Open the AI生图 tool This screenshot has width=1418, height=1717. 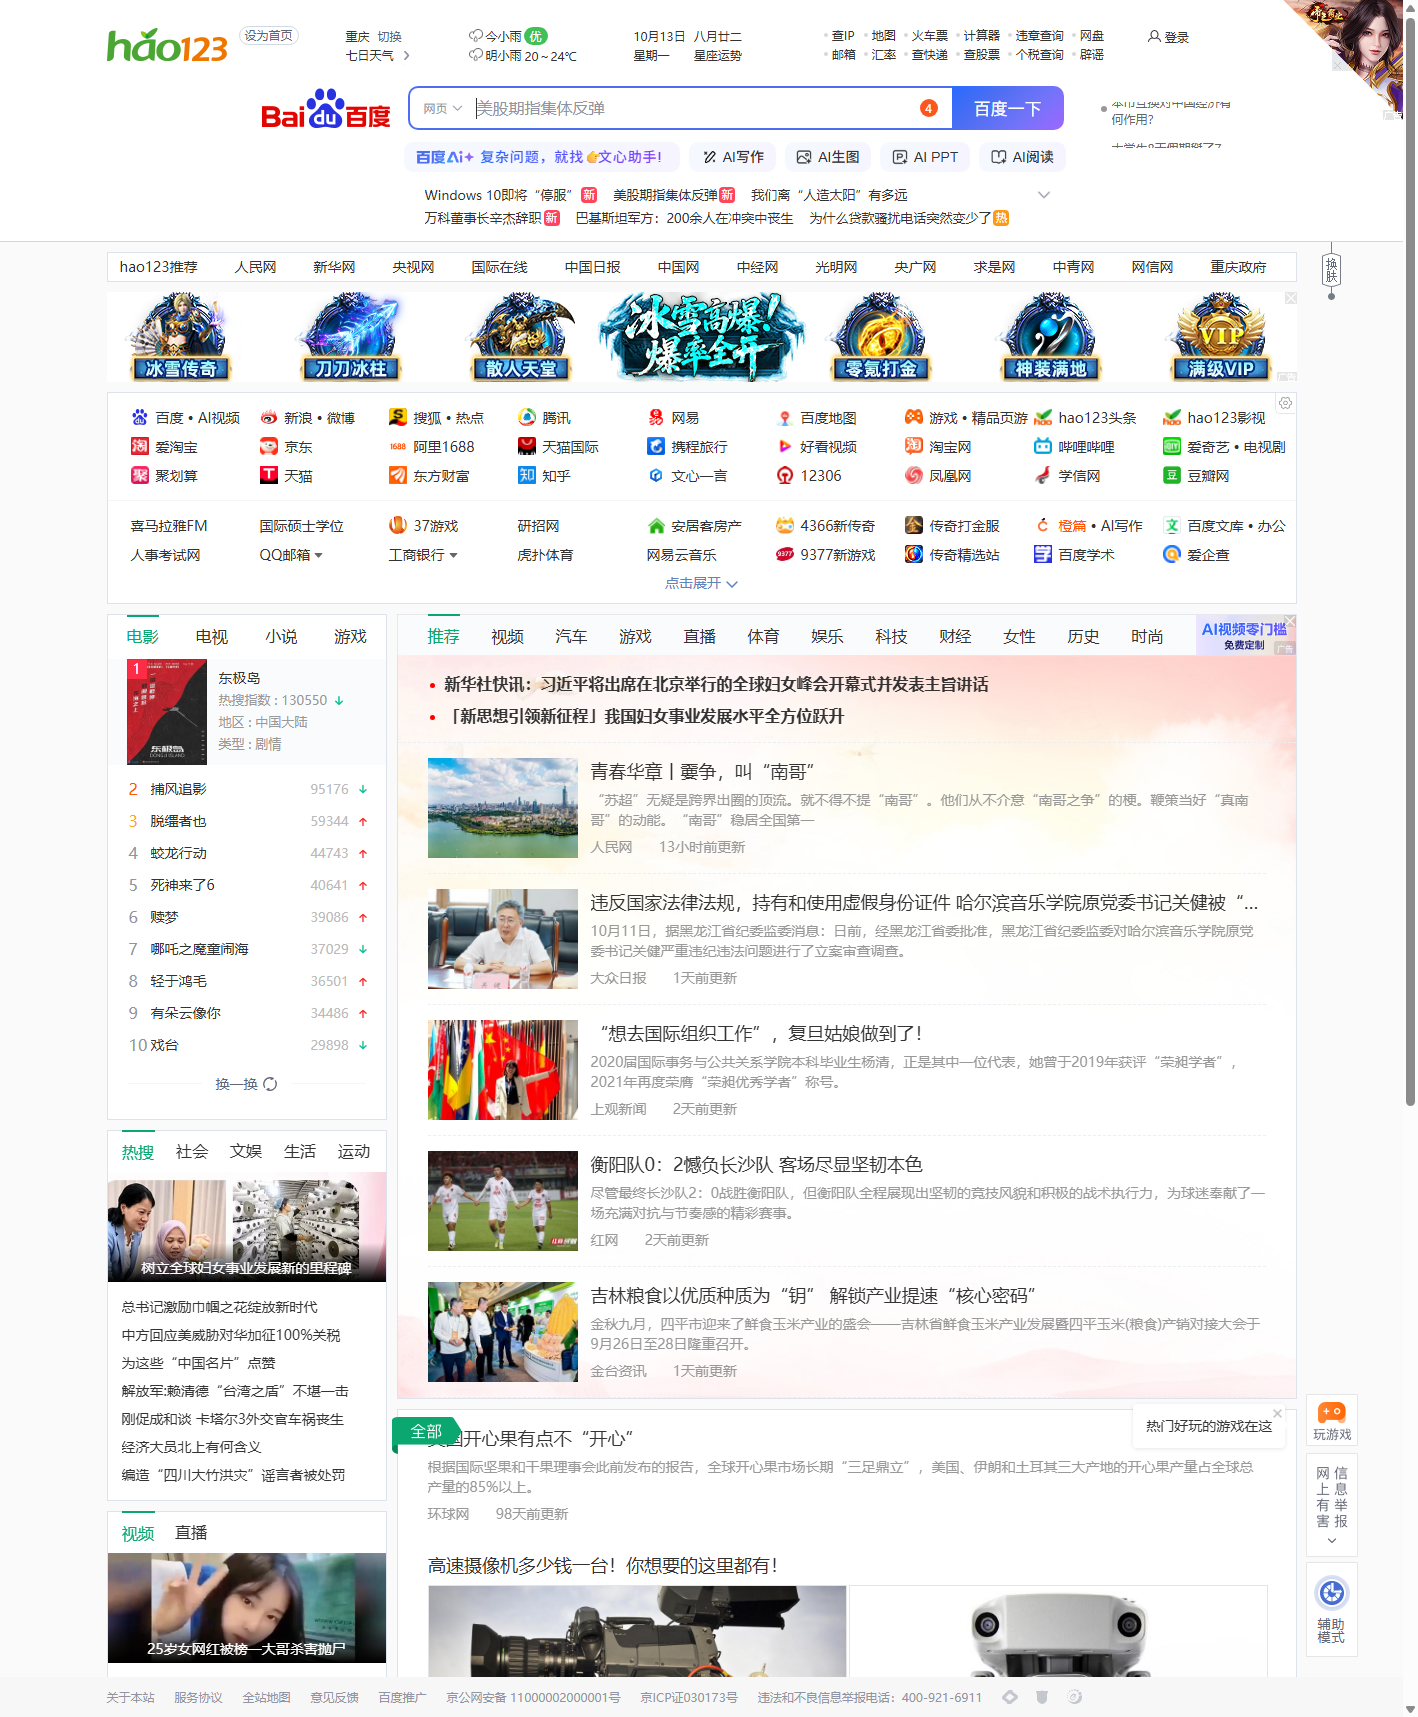pyautogui.click(x=828, y=157)
